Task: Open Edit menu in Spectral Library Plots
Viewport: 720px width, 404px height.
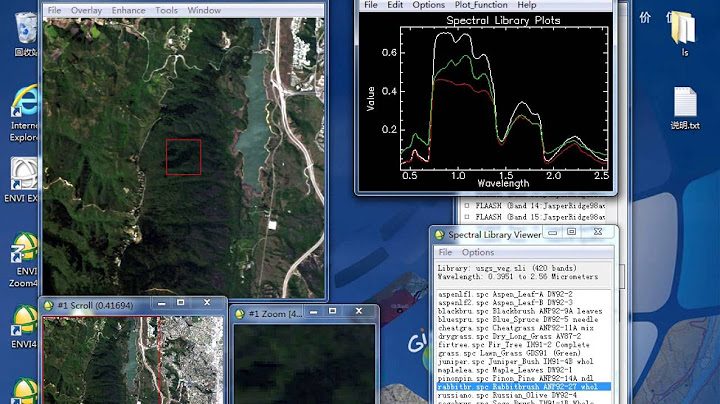Action: (x=395, y=5)
